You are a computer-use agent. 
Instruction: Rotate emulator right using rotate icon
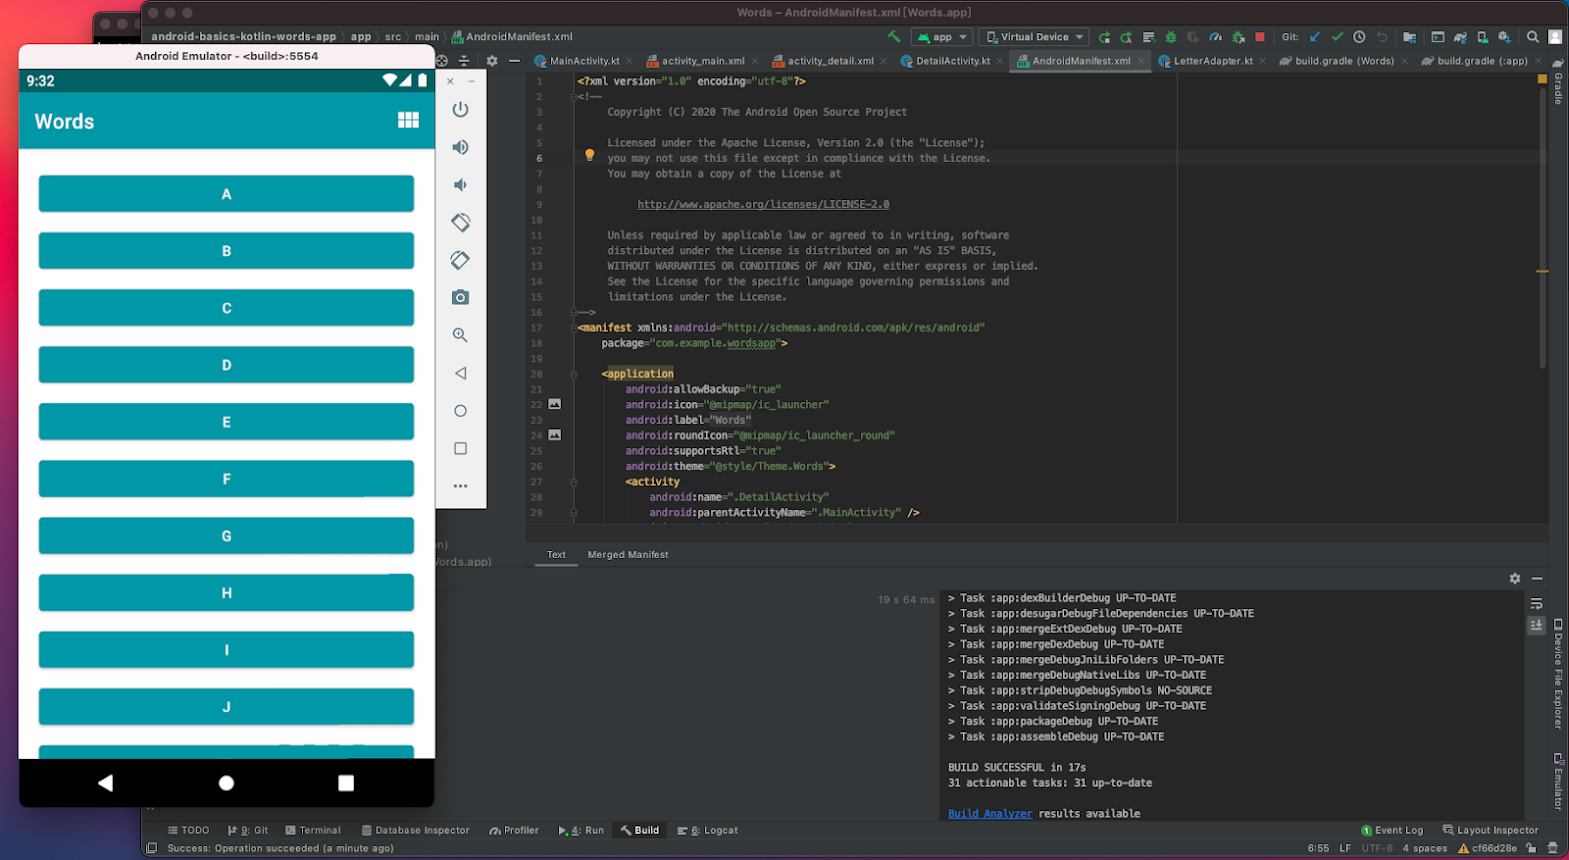click(x=460, y=260)
